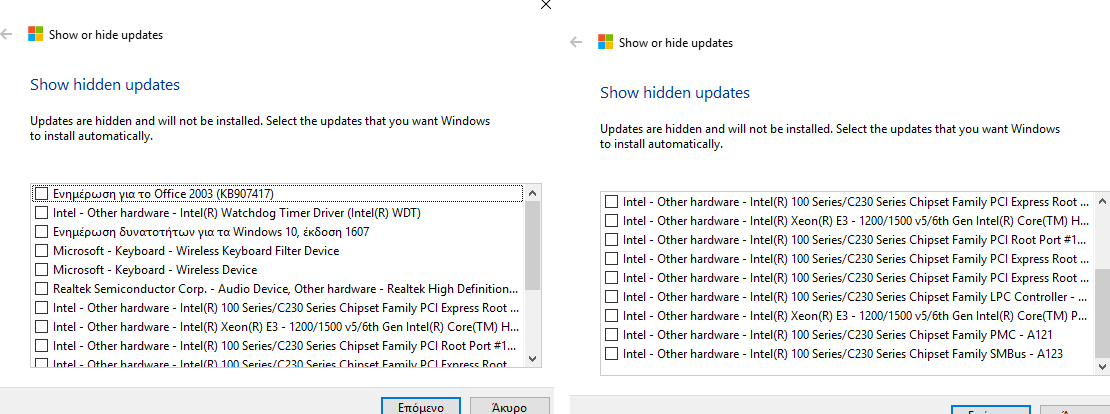Click the Επόμενο button

(x=420, y=406)
